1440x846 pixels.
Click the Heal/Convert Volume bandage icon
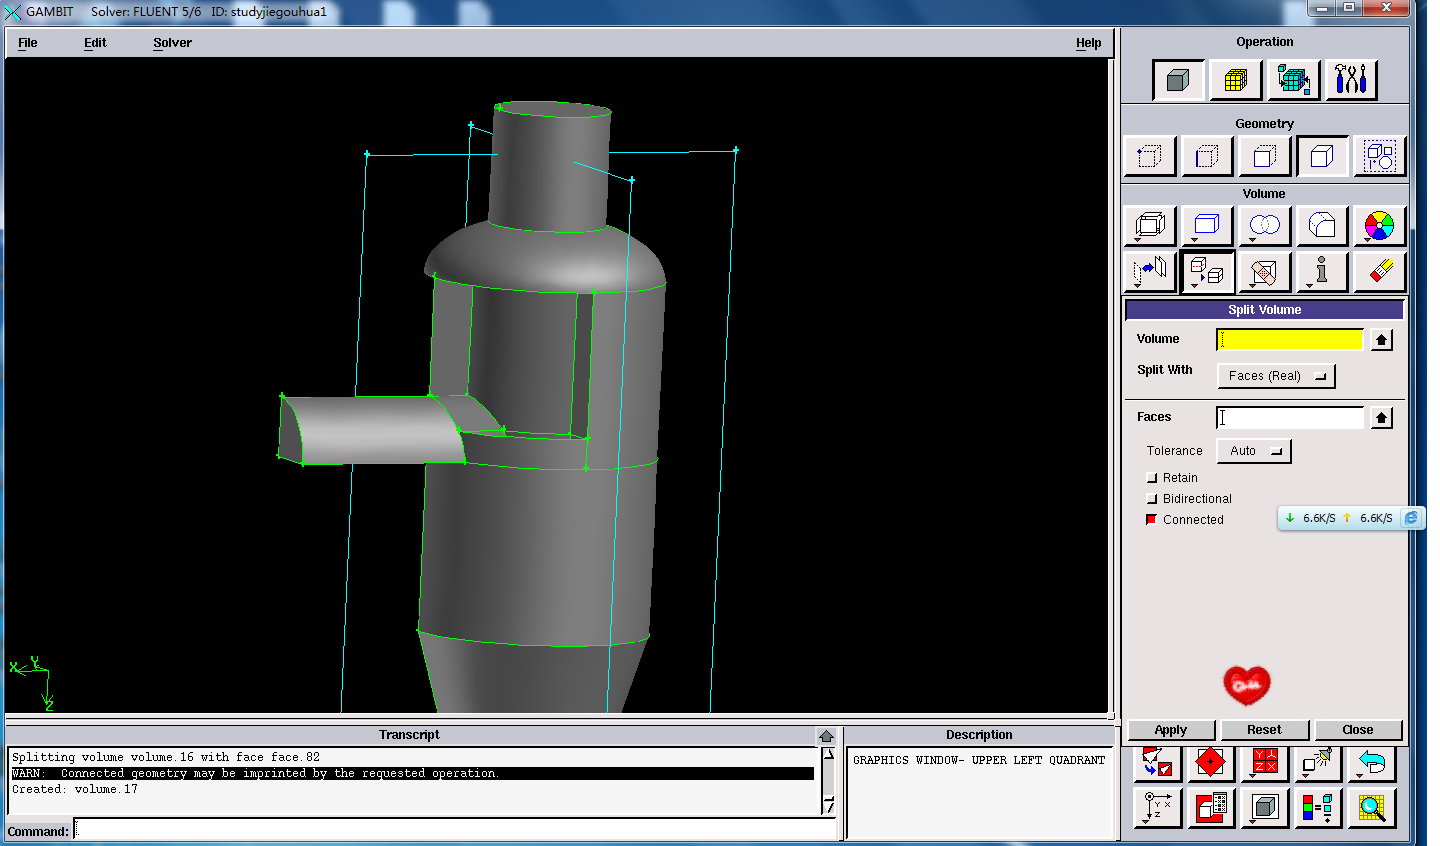pos(1264,272)
